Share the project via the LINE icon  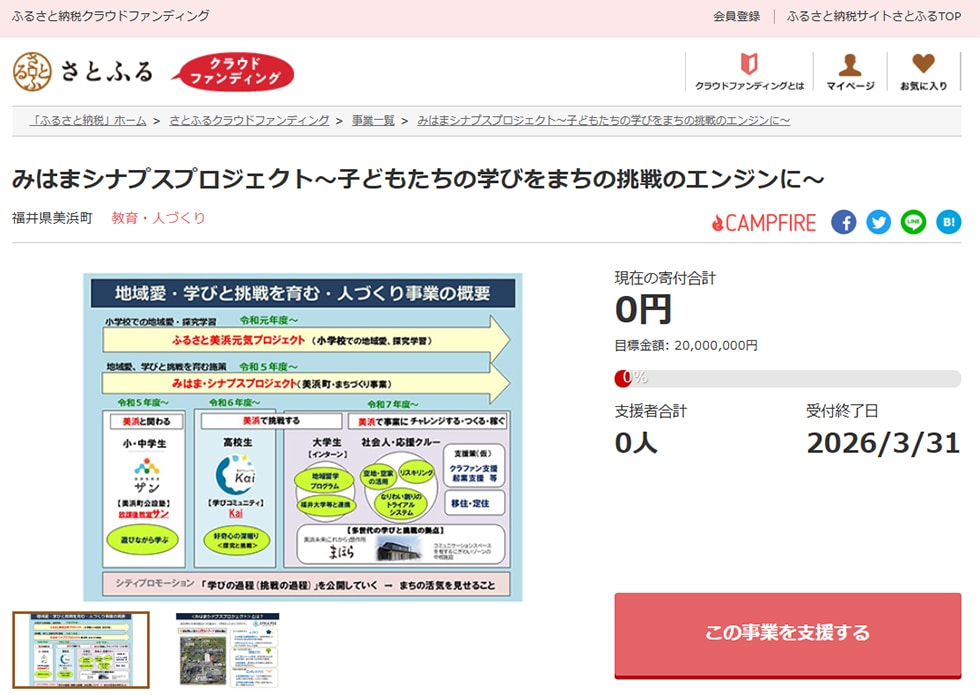coord(914,223)
